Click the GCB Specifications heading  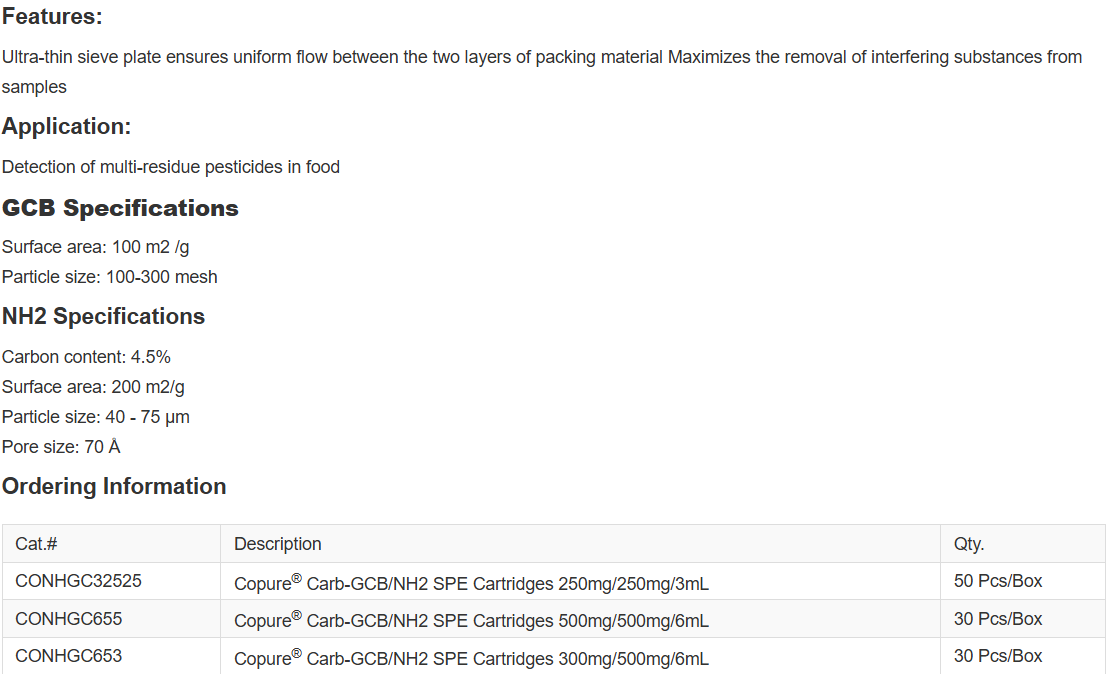pos(120,208)
